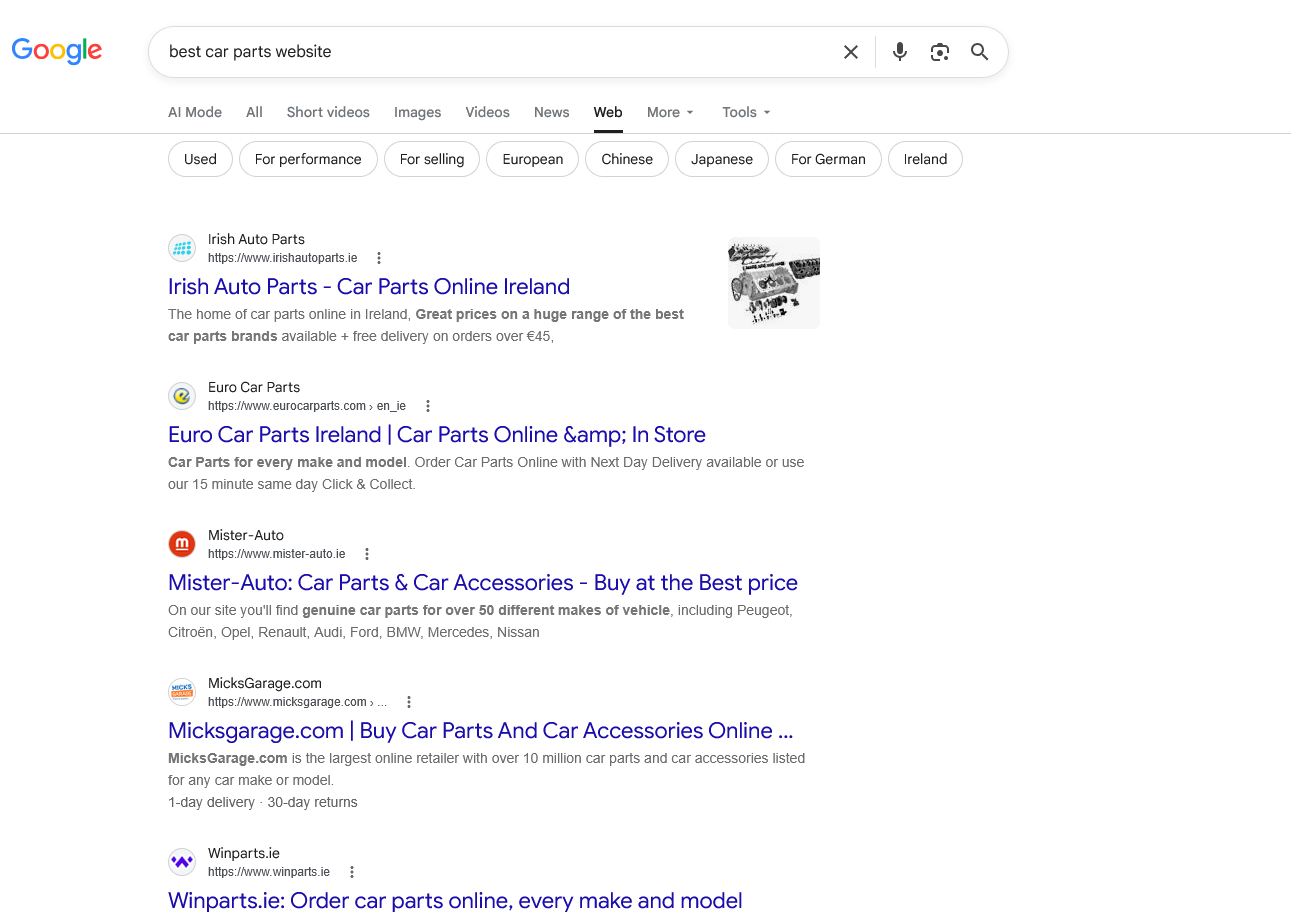1291x912 pixels.
Task: Click the engine parts thumbnail image
Action: click(774, 283)
